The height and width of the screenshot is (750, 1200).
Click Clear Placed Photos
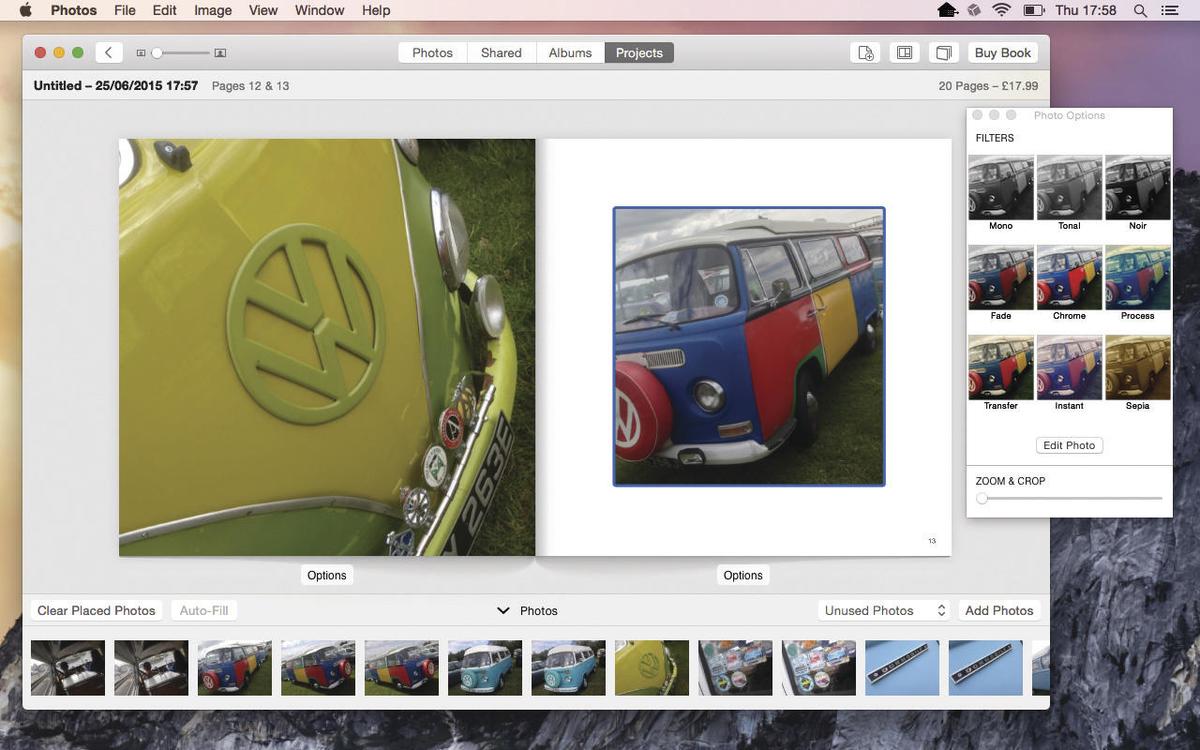96,610
